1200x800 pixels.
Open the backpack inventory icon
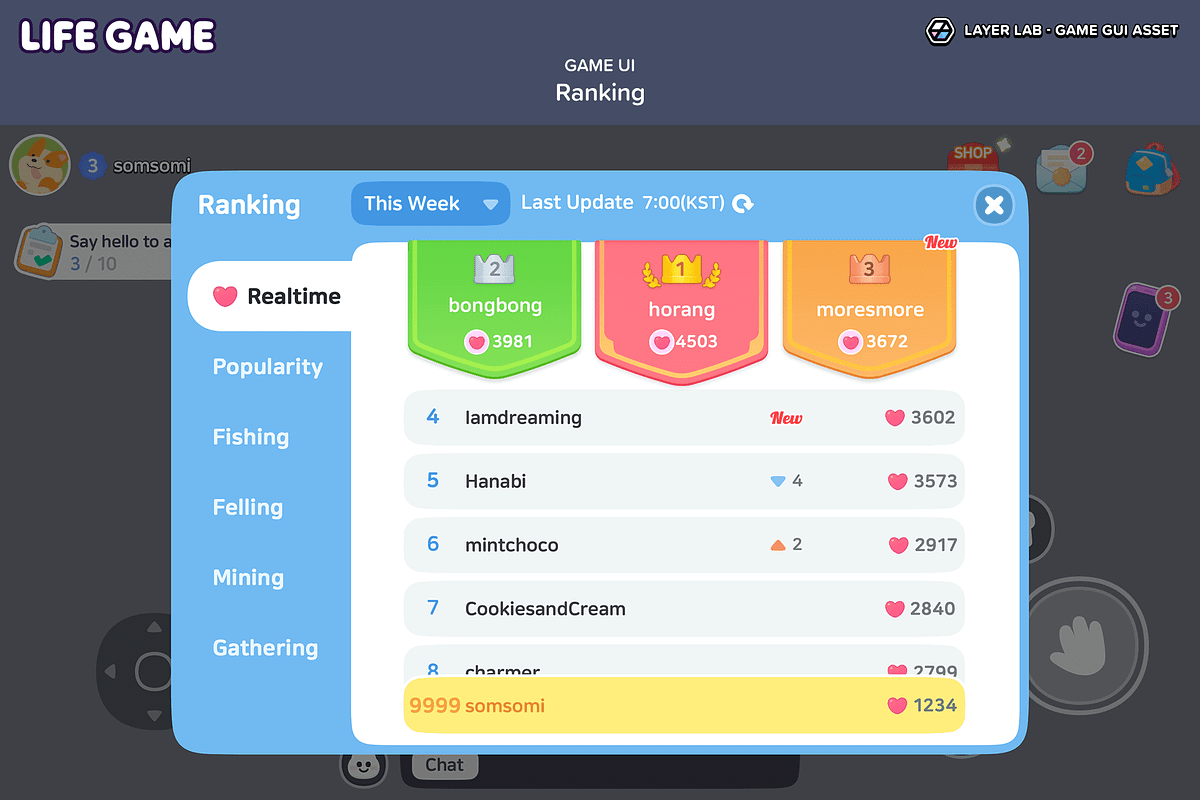(1152, 170)
